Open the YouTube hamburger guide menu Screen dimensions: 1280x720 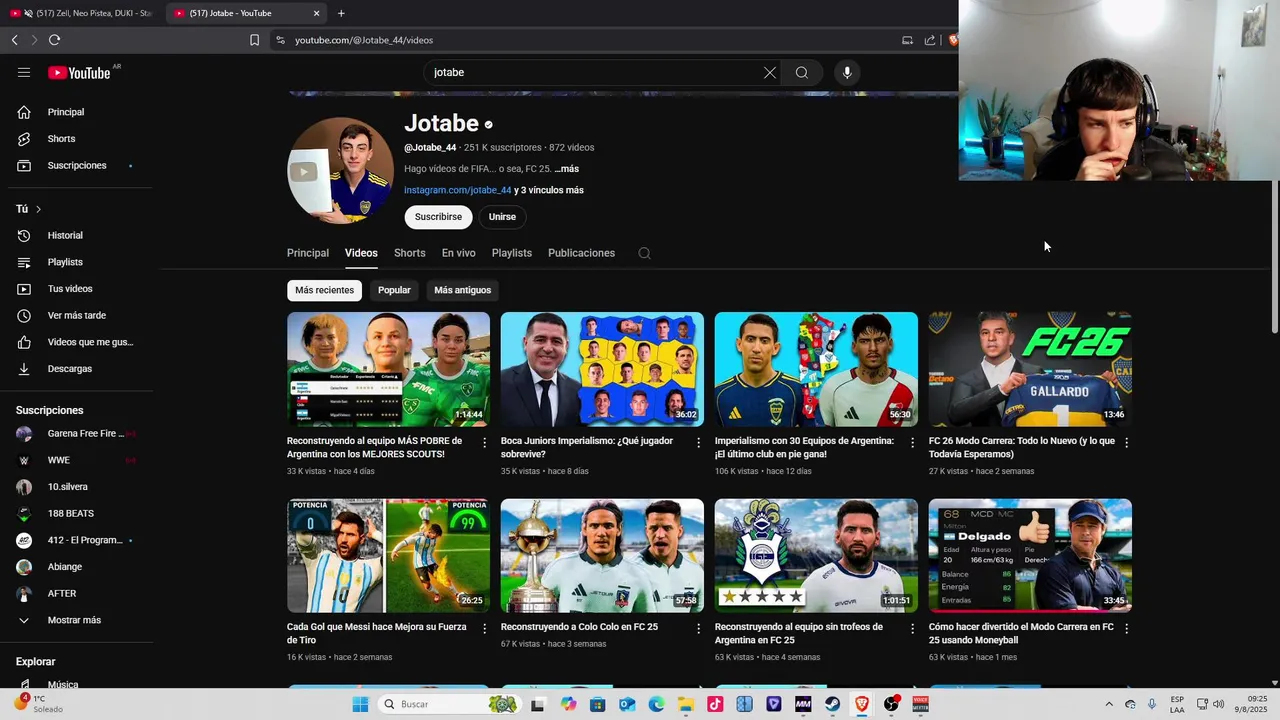tap(24, 72)
